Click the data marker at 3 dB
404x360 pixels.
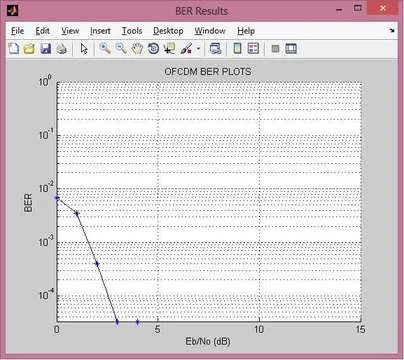pos(117,322)
